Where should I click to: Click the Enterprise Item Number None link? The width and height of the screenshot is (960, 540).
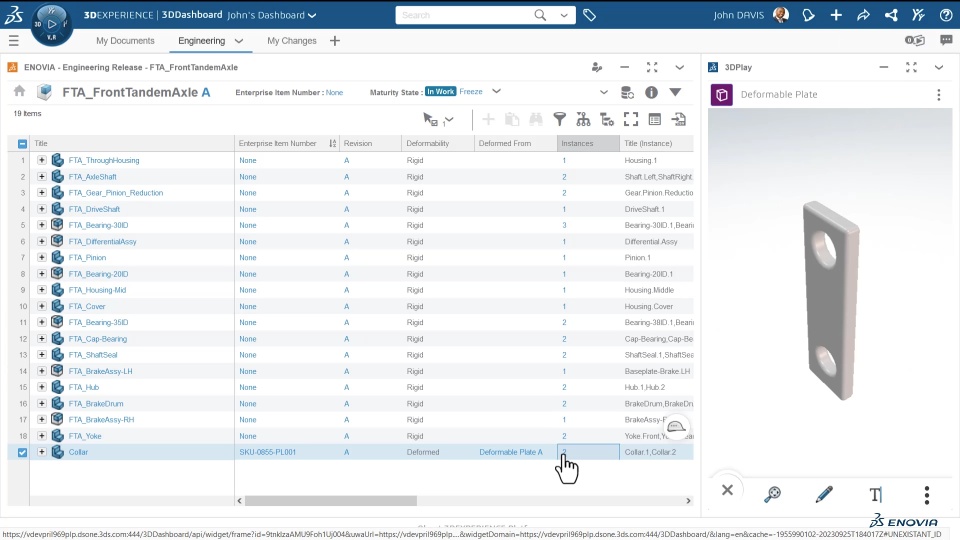(334, 92)
